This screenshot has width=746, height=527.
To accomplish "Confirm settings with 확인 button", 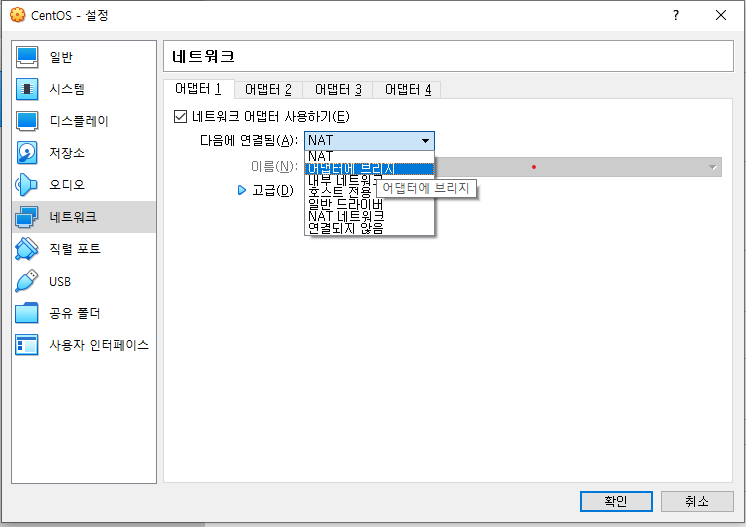I will pyautogui.click(x=616, y=501).
